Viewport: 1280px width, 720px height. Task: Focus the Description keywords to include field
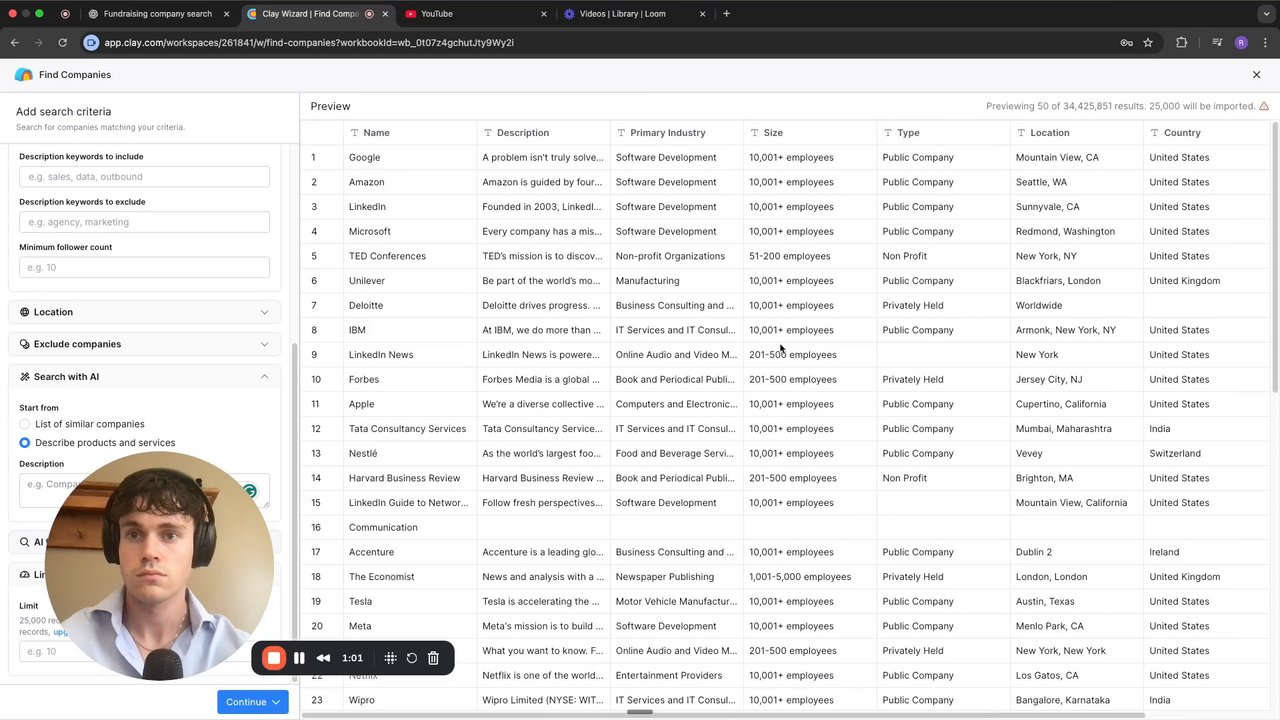[144, 177]
